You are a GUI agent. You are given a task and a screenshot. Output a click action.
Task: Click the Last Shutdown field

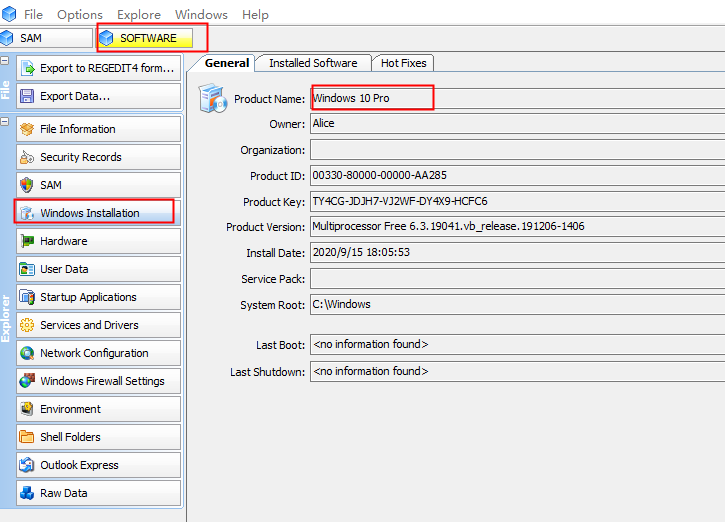517,371
